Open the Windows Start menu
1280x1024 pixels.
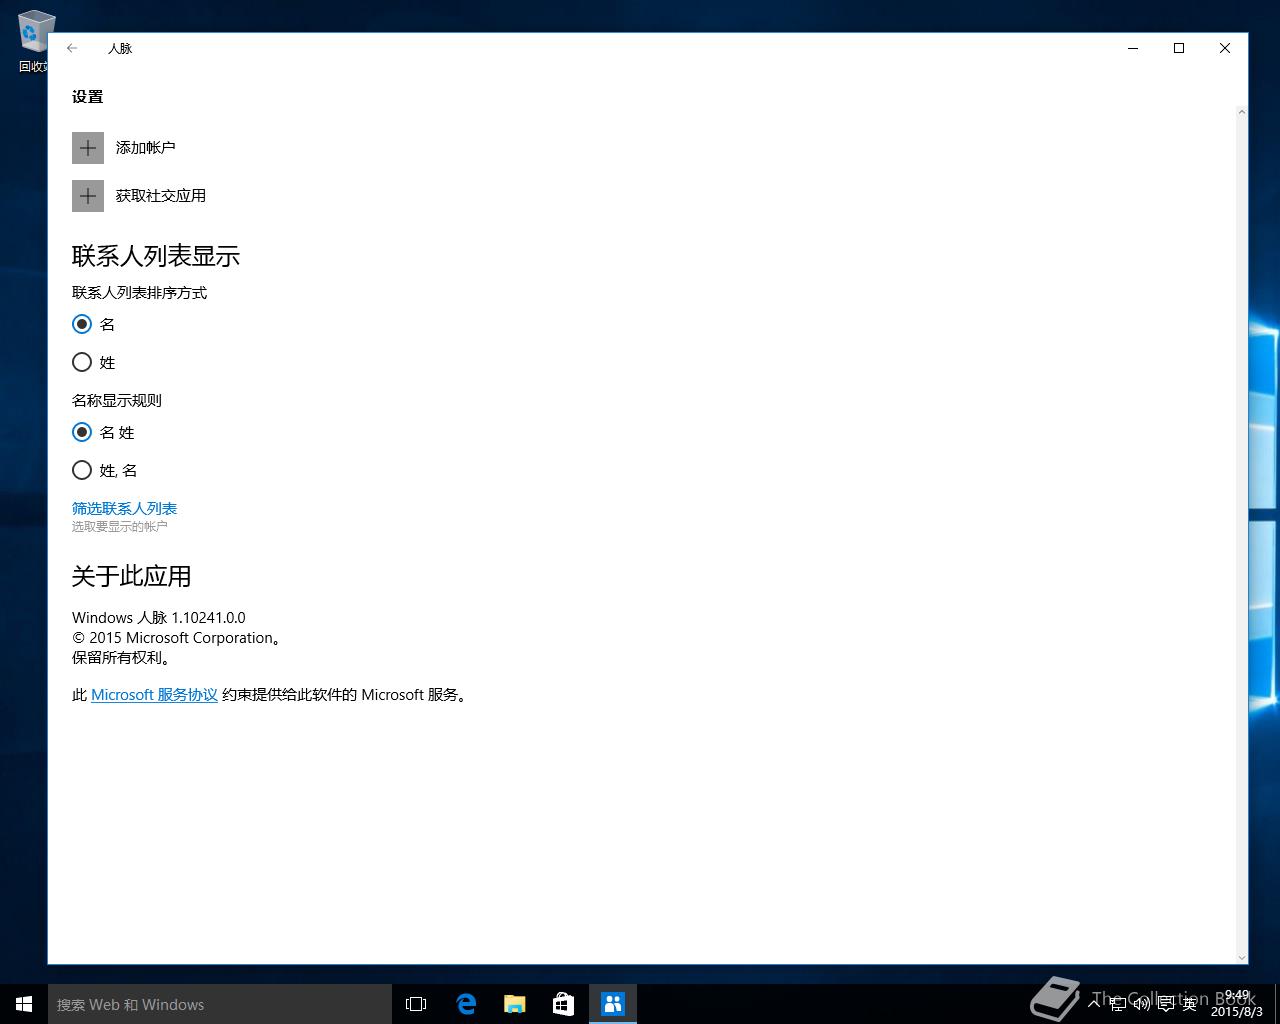(x=24, y=1004)
